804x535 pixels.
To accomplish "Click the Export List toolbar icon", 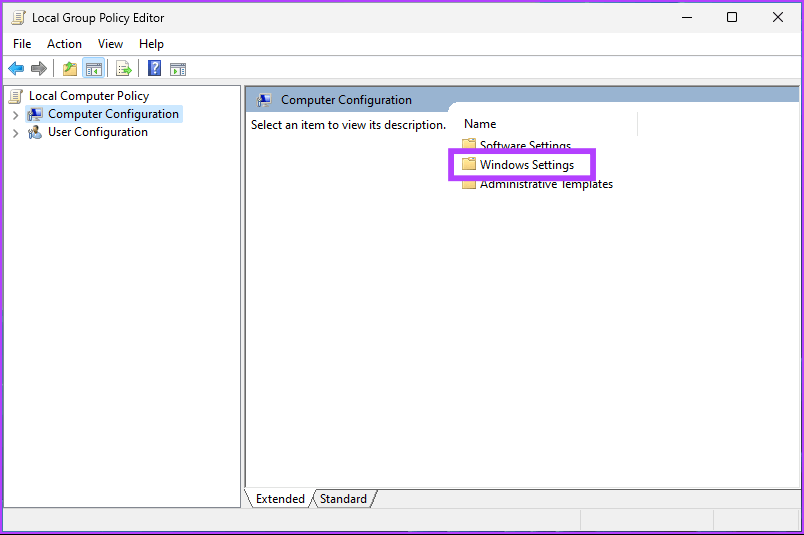I will (x=124, y=68).
